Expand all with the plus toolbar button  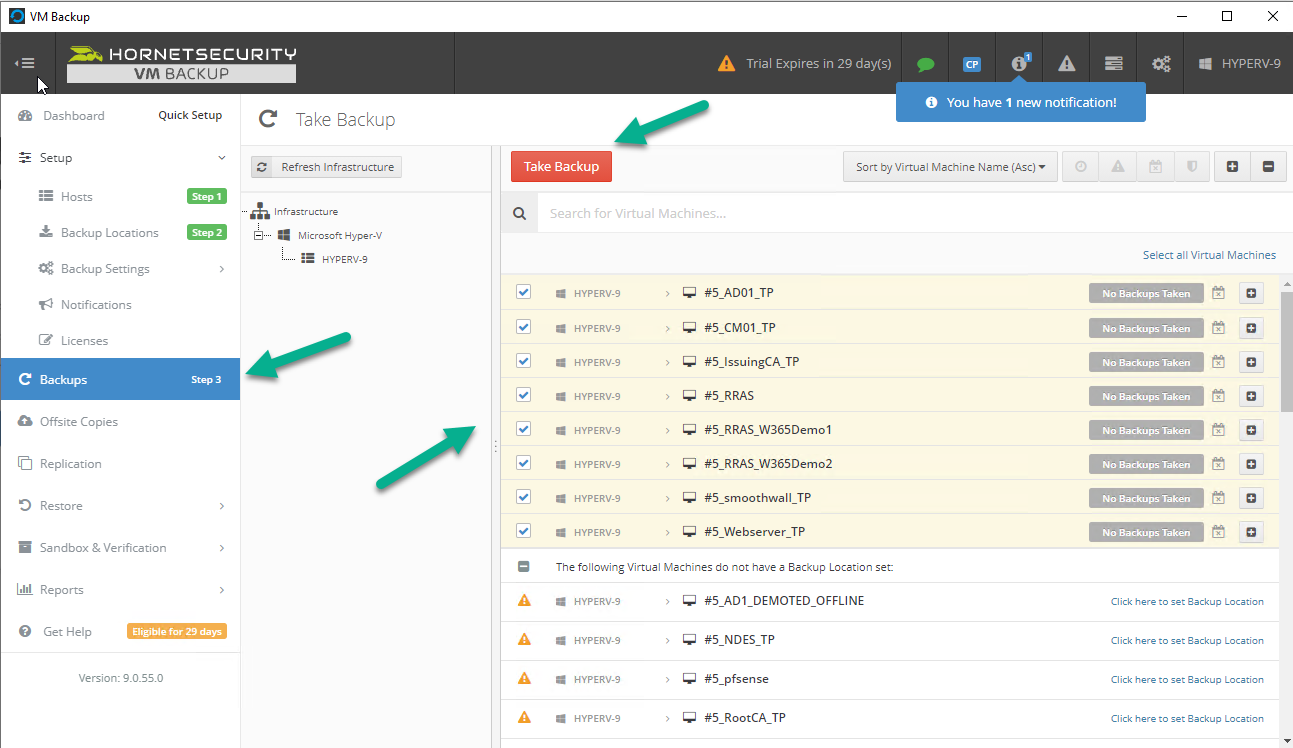[x=1232, y=167]
